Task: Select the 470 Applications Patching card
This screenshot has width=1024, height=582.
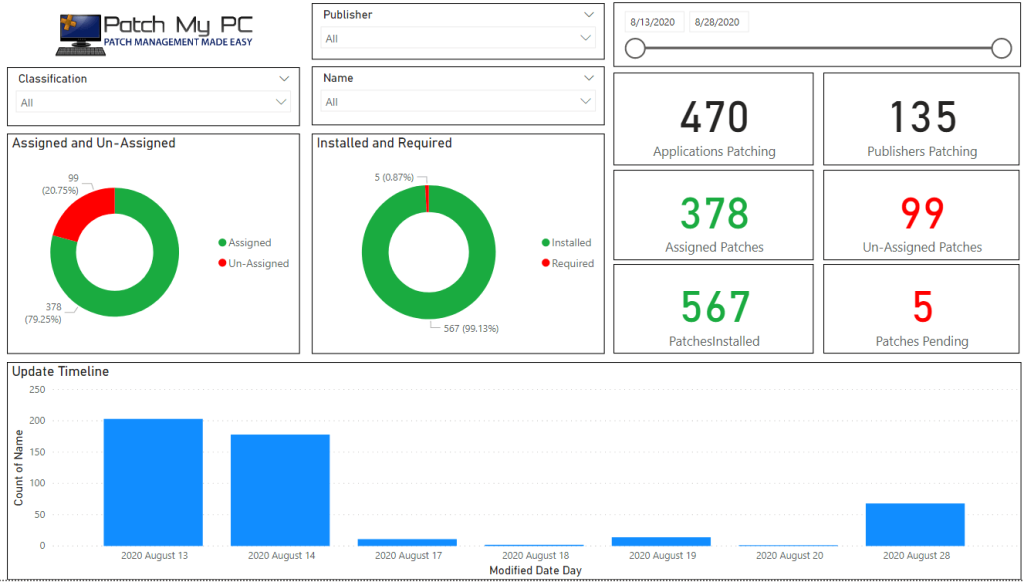Action: coord(713,119)
